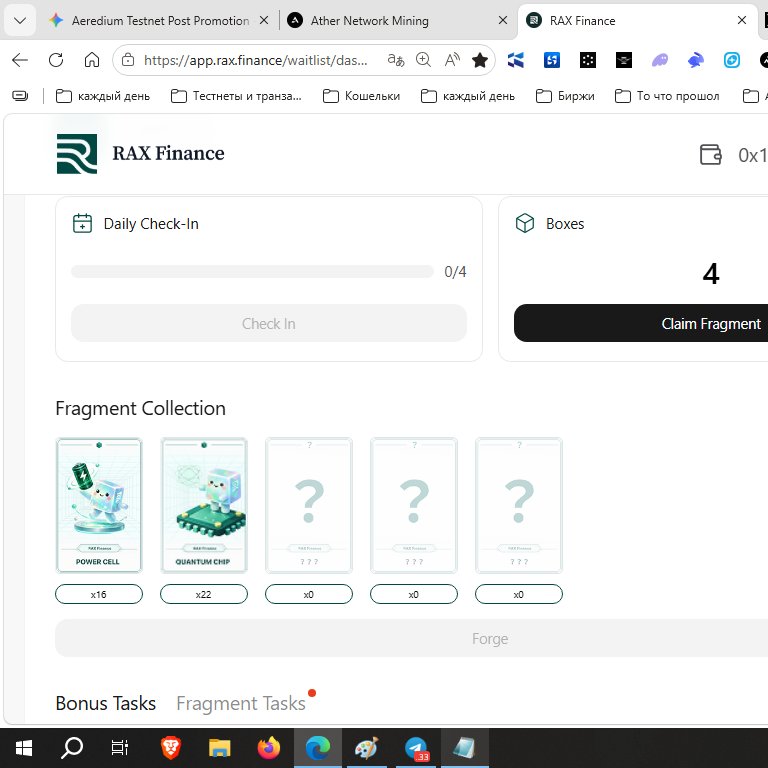Screen dimensions: 768x768
Task: Click the zoom magnifier icon in address bar
Action: [x=423, y=60]
